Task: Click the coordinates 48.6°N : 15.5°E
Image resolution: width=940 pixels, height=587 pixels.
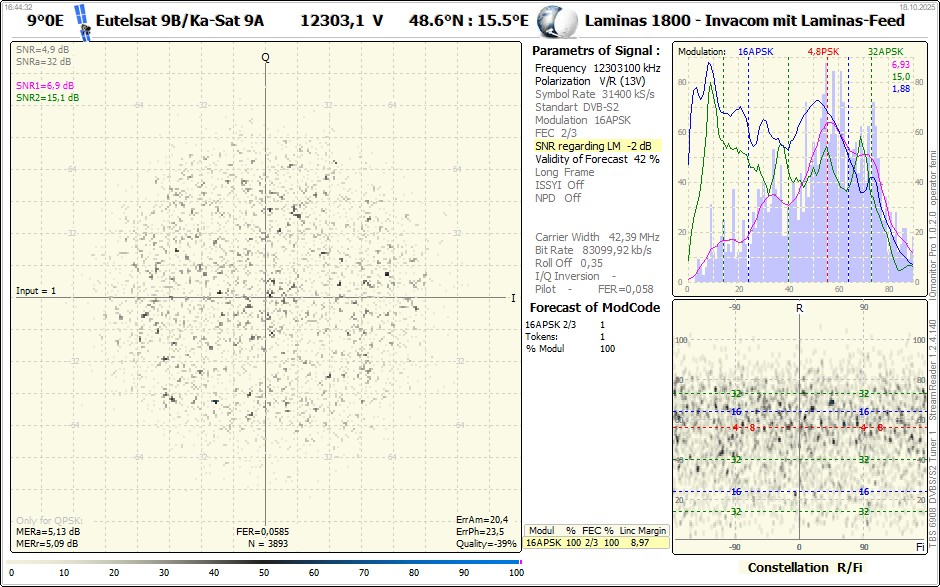Action: 469,21
